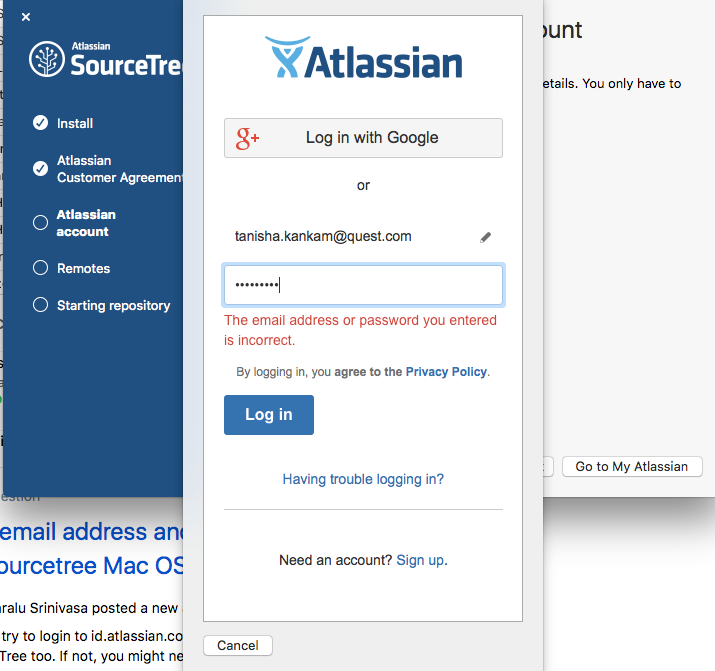Screen dimensions: 715x671
Task: Click Log in with Google button
Action: point(363,138)
